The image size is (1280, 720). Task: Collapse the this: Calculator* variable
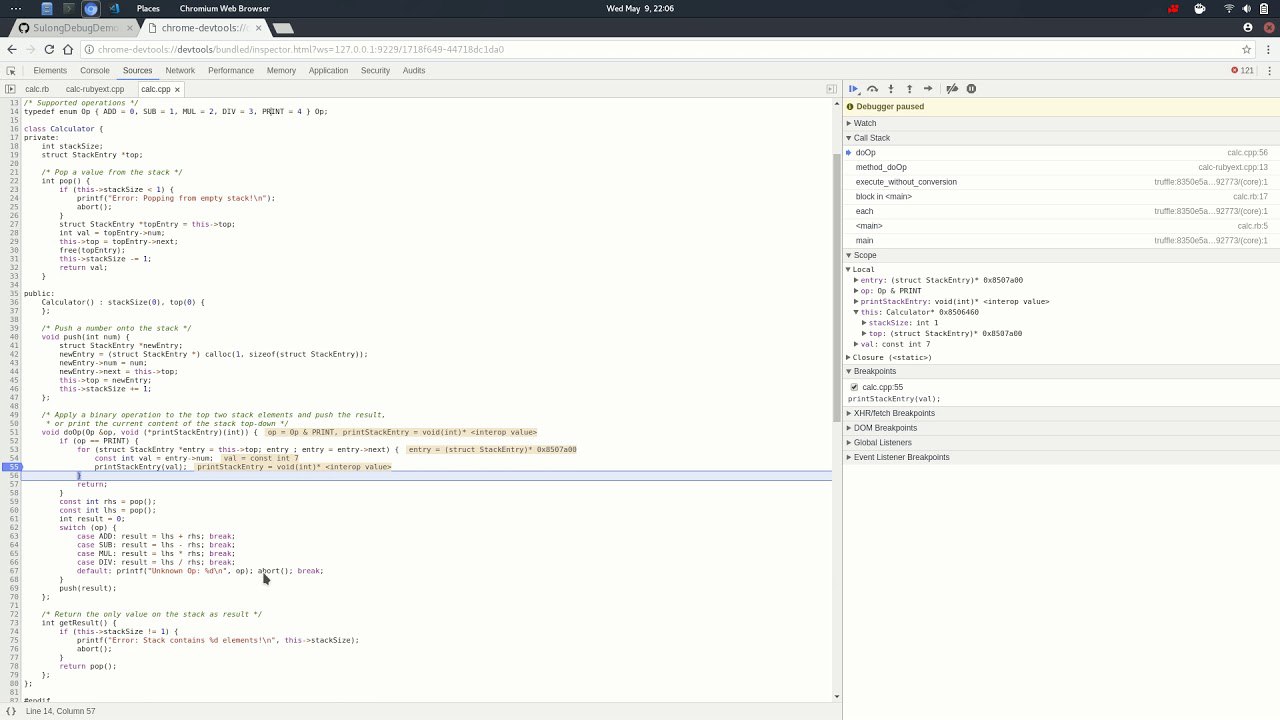857,312
